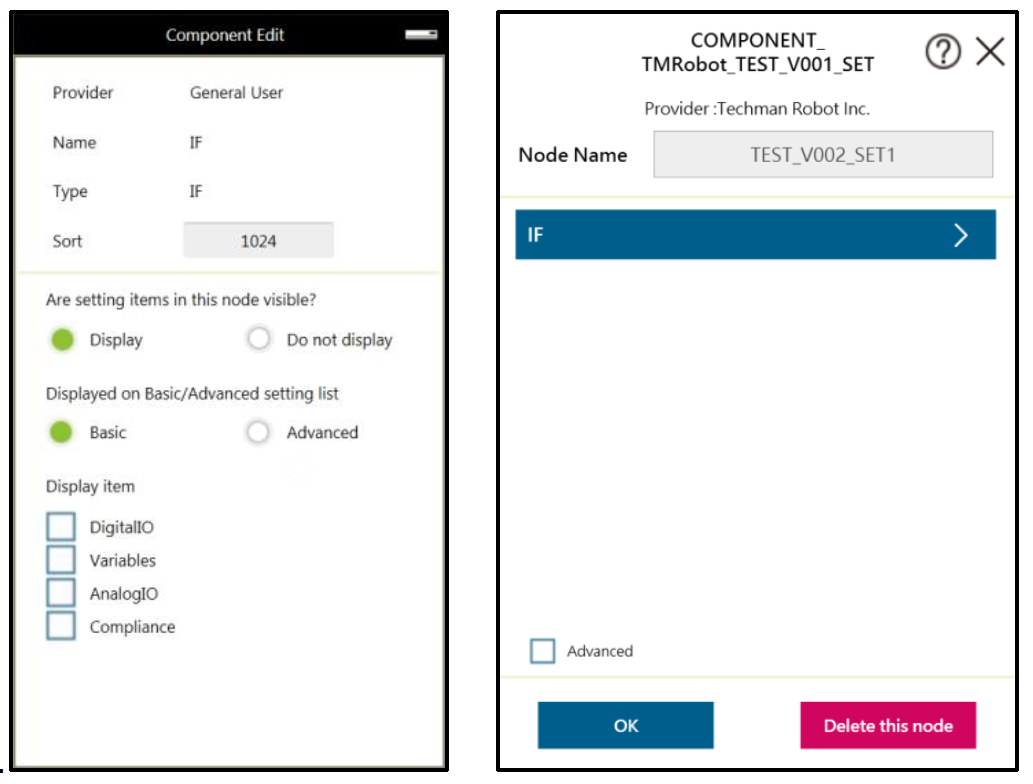Open the help question mark icon
This screenshot has height=784, width=1033.
(943, 51)
